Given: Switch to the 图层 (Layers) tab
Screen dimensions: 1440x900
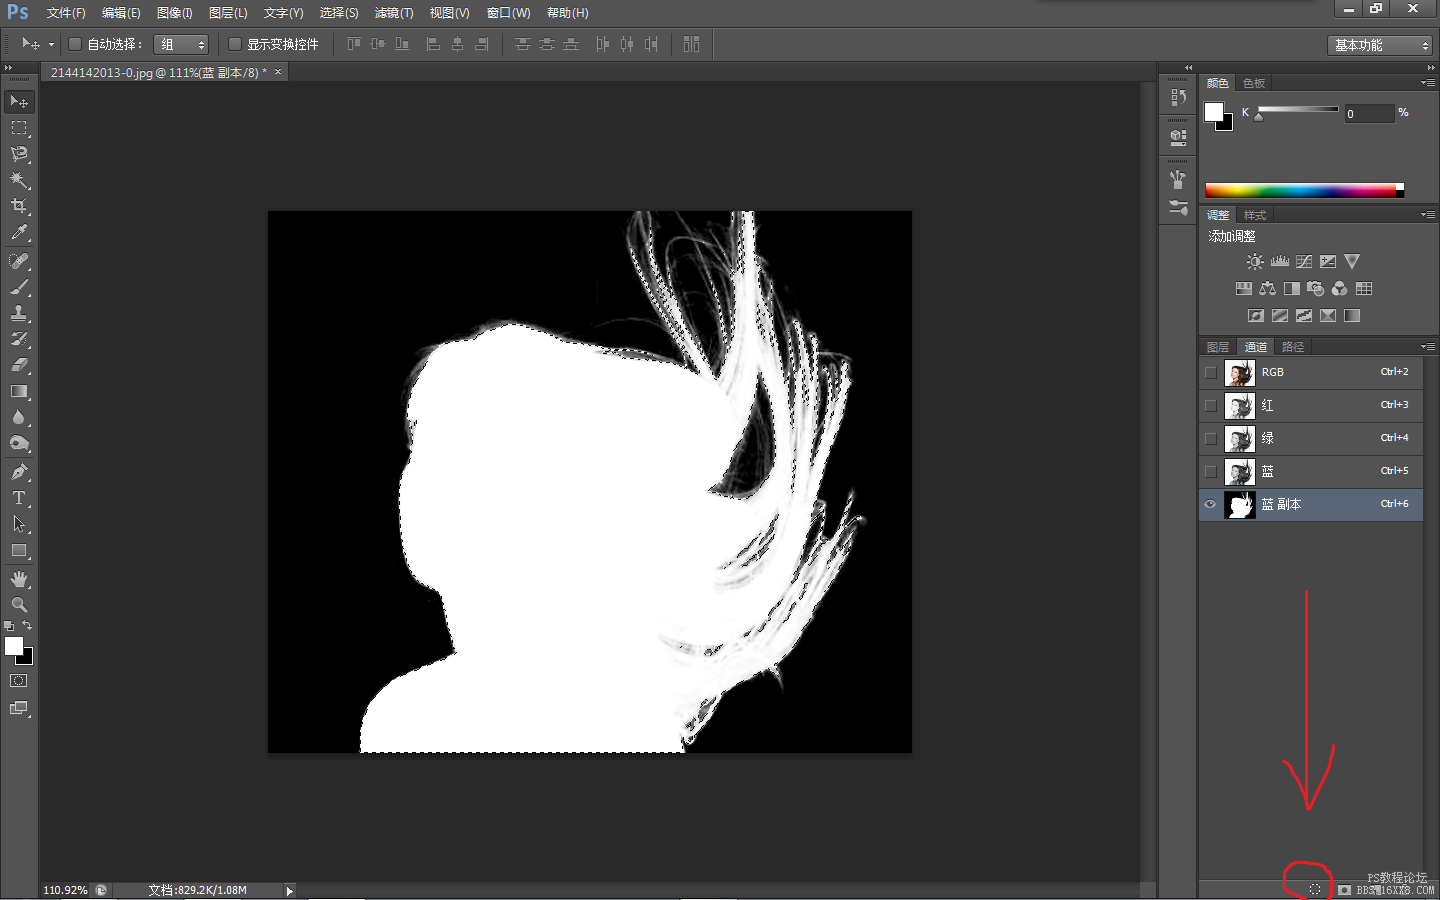Looking at the screenshot, I should pos(1218,347).
